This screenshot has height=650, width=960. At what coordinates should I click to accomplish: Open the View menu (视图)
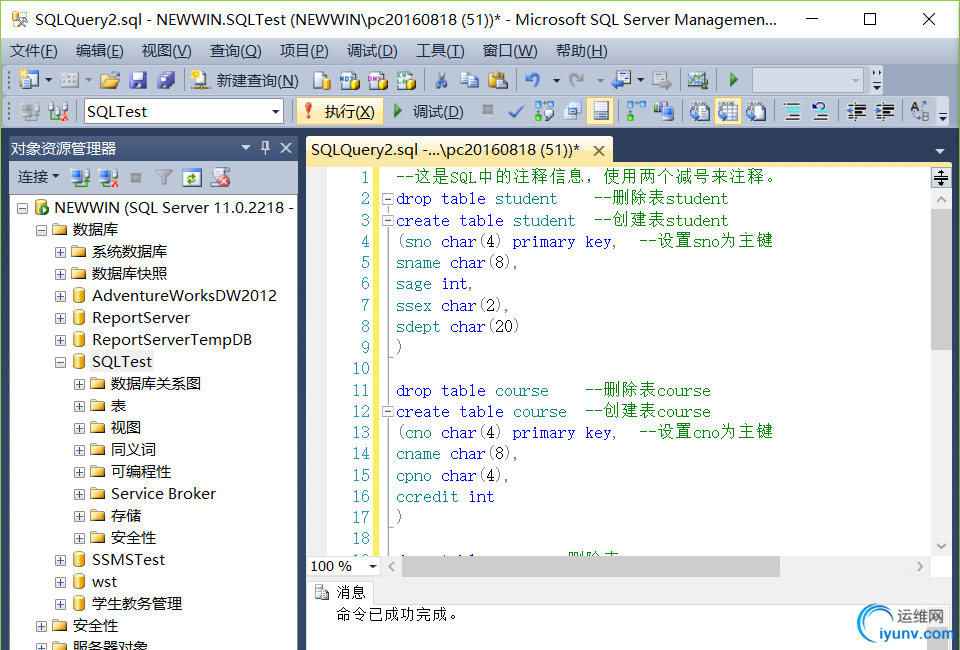click(x=167, y=51)
